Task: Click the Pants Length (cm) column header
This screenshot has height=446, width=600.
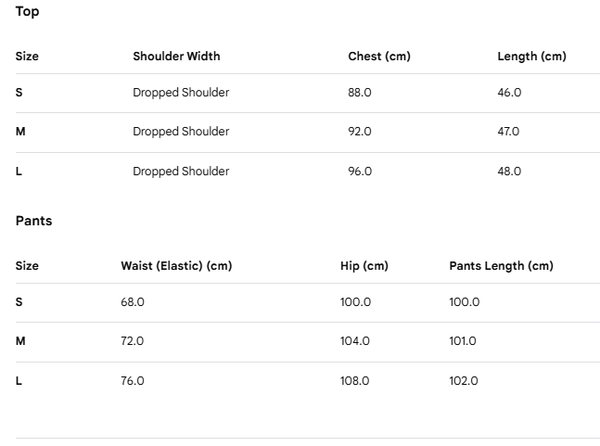Action: tap(501, 266)
